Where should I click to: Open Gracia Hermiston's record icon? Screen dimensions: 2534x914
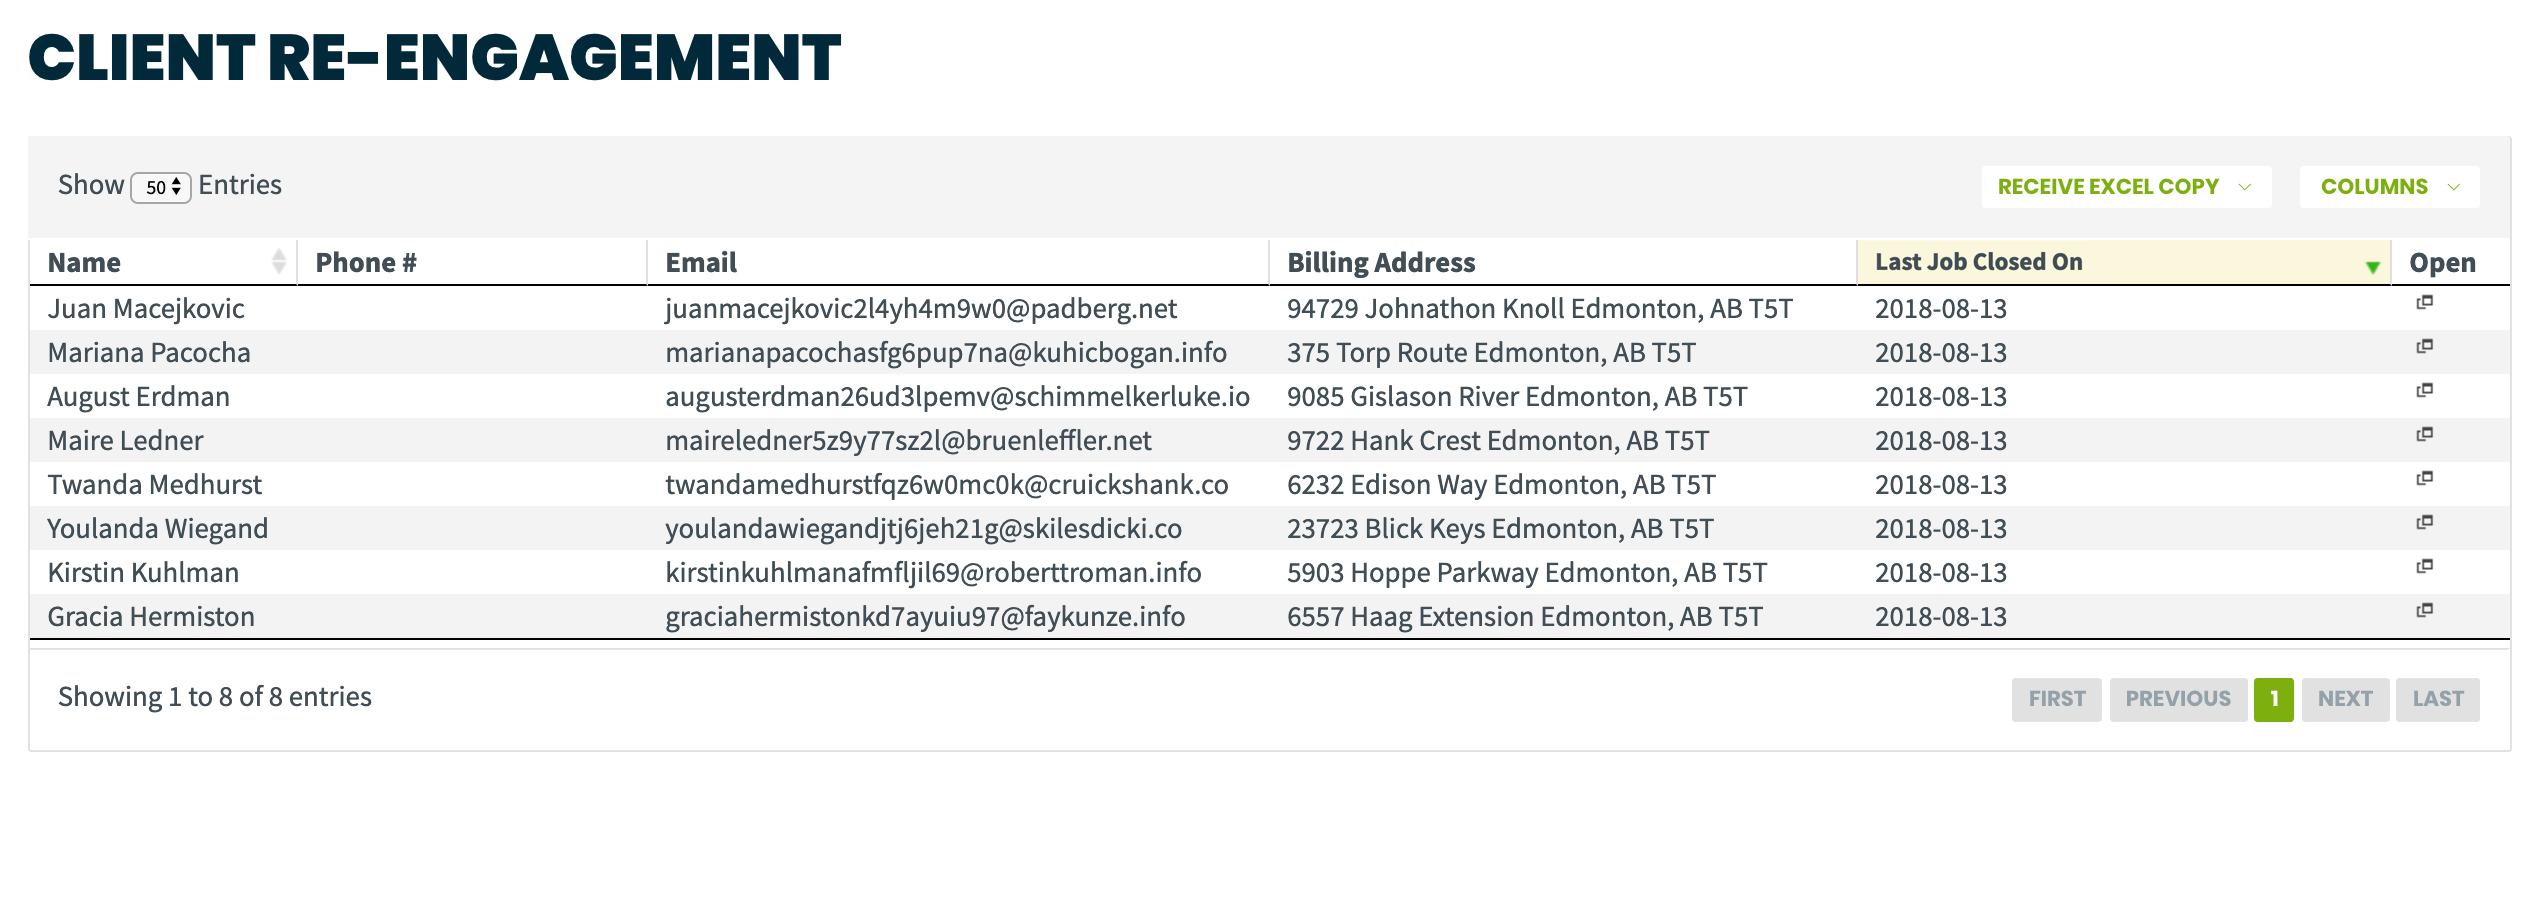click(x=2424, y=610)
